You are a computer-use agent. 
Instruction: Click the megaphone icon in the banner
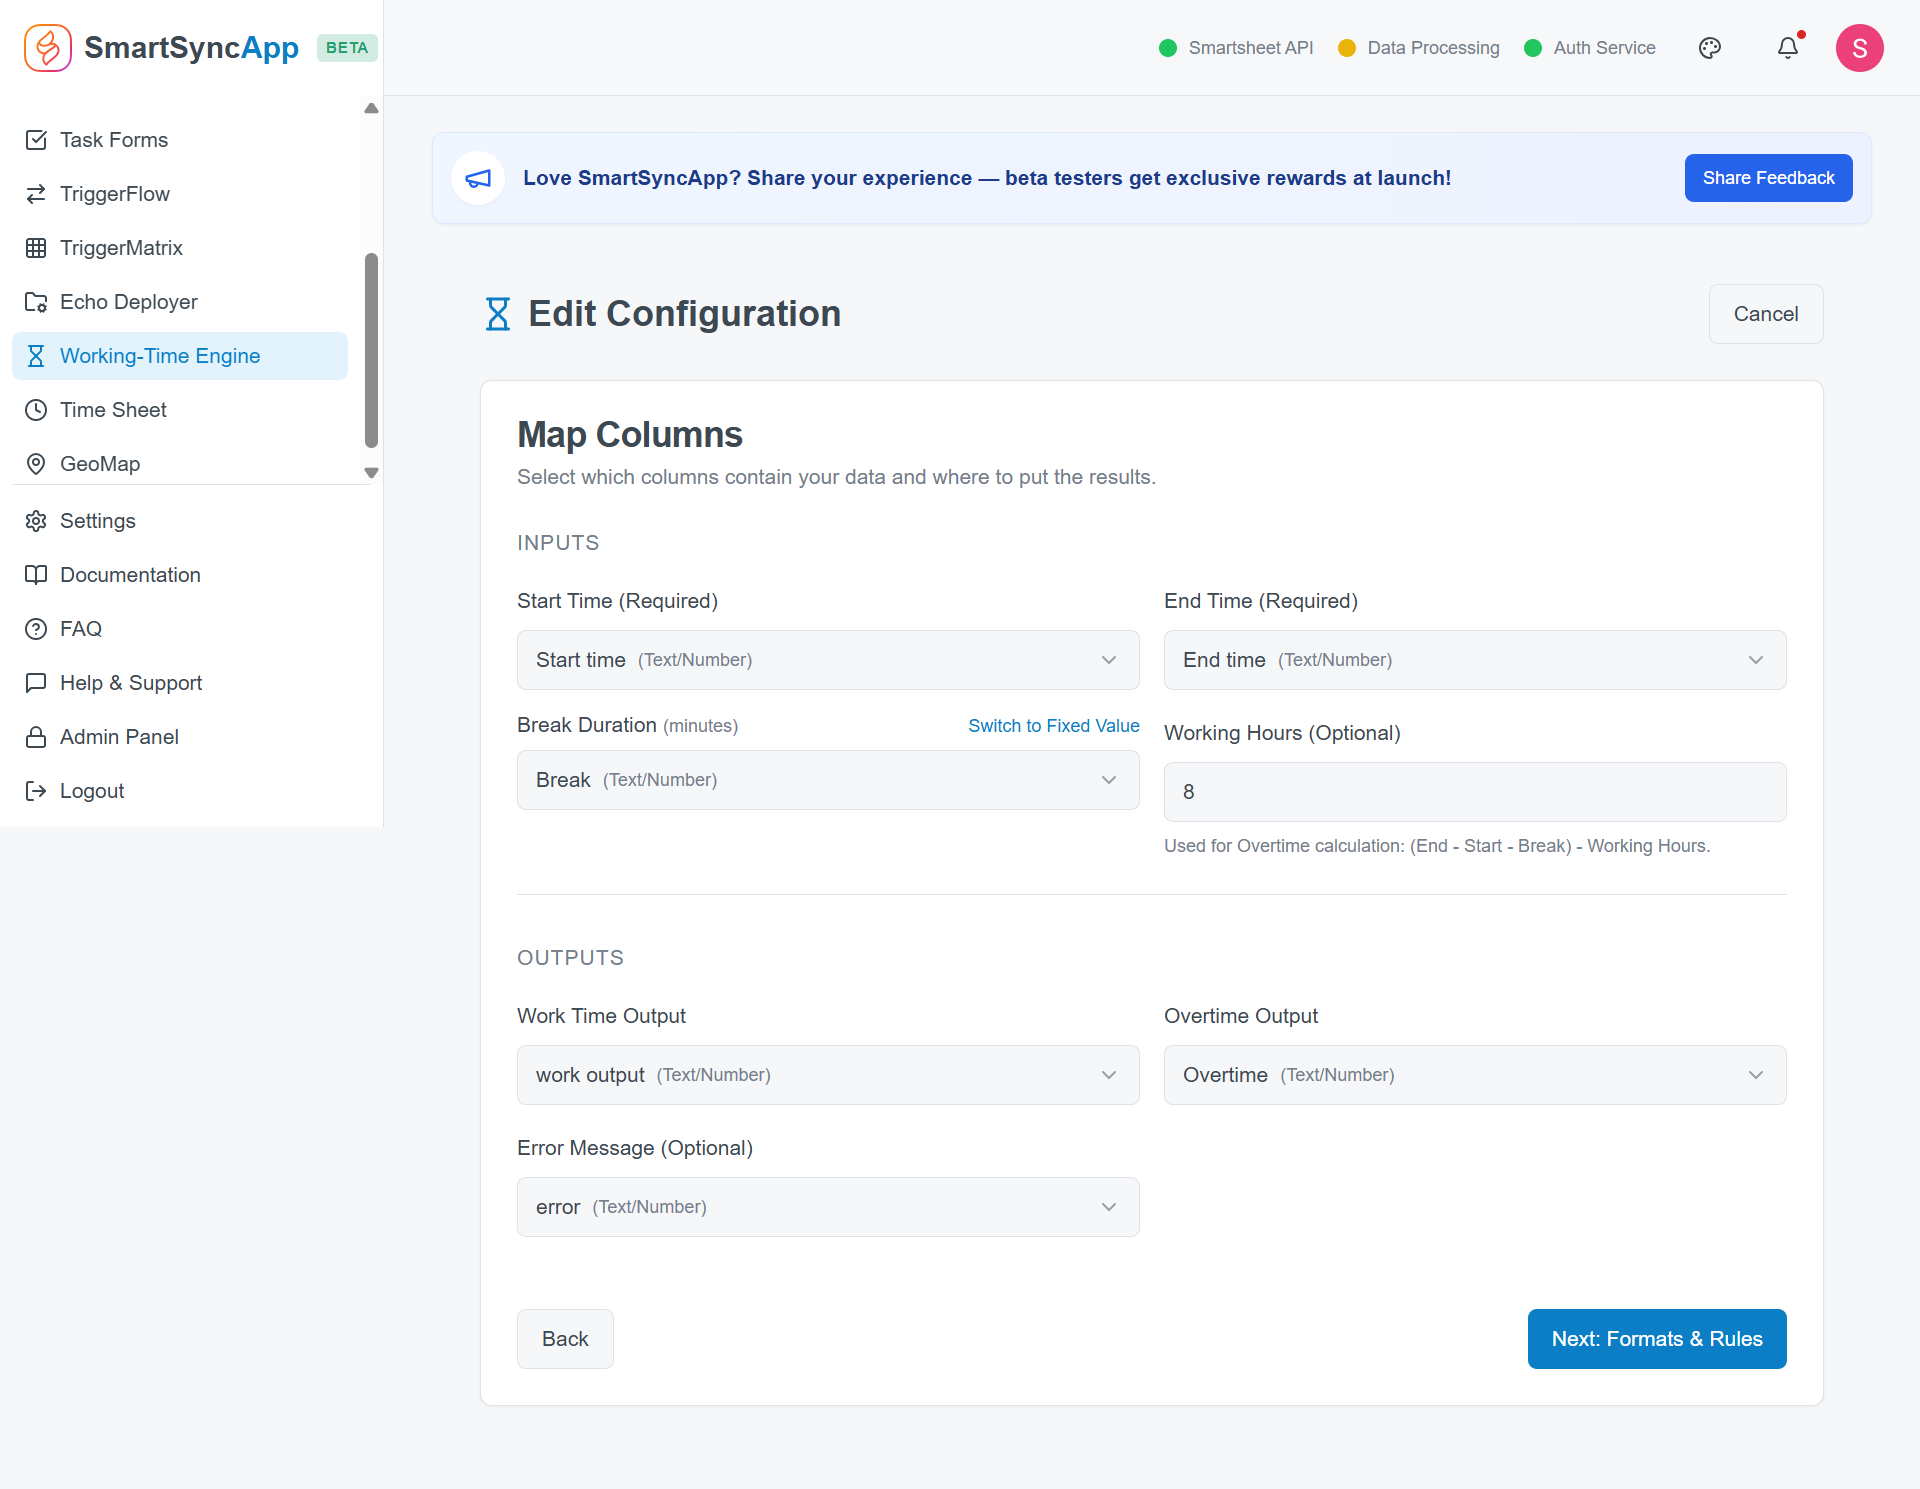478,178
